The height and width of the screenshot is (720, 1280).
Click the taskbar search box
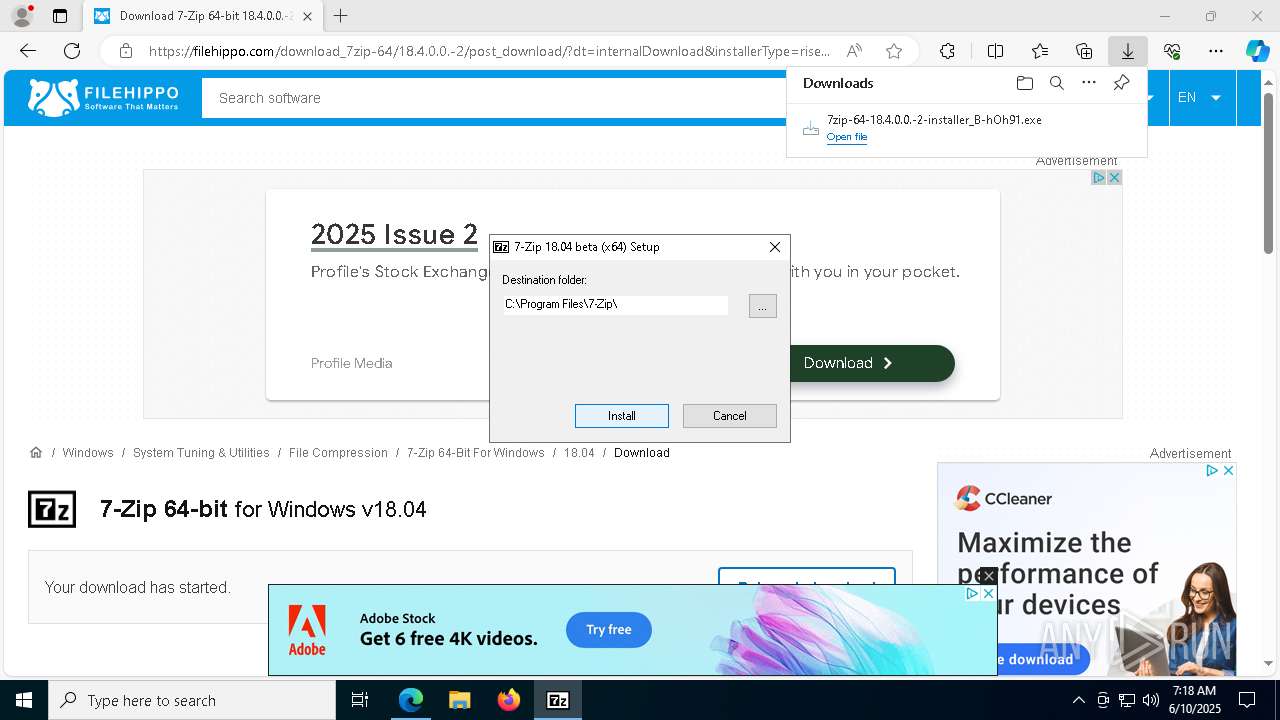tap(192, 700)
